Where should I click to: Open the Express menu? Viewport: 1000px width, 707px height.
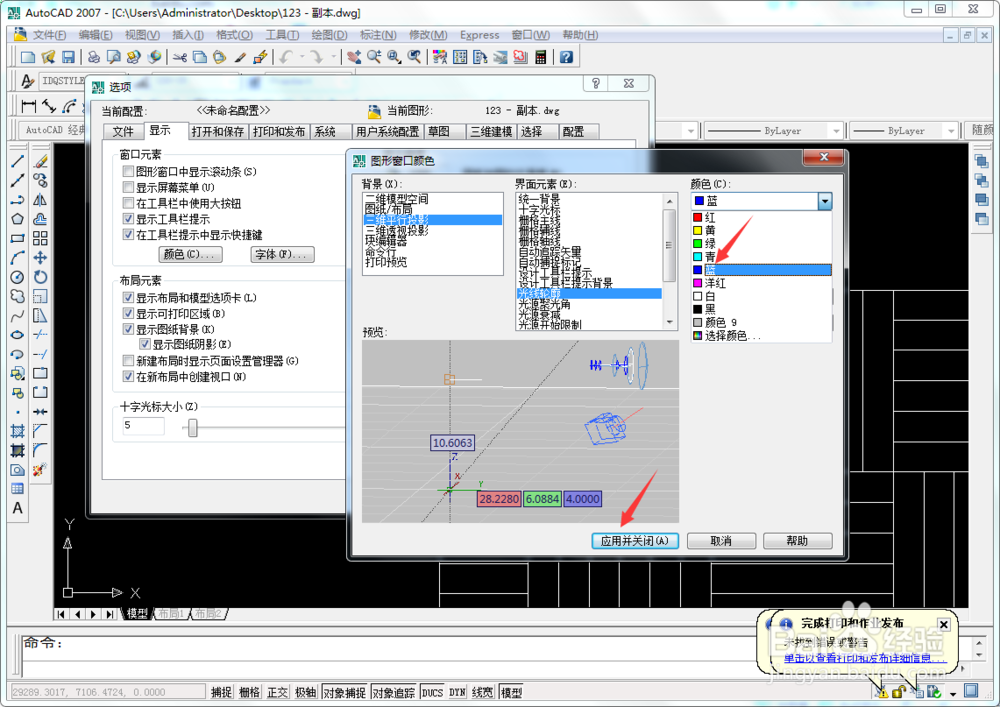[x=480, y=35]
